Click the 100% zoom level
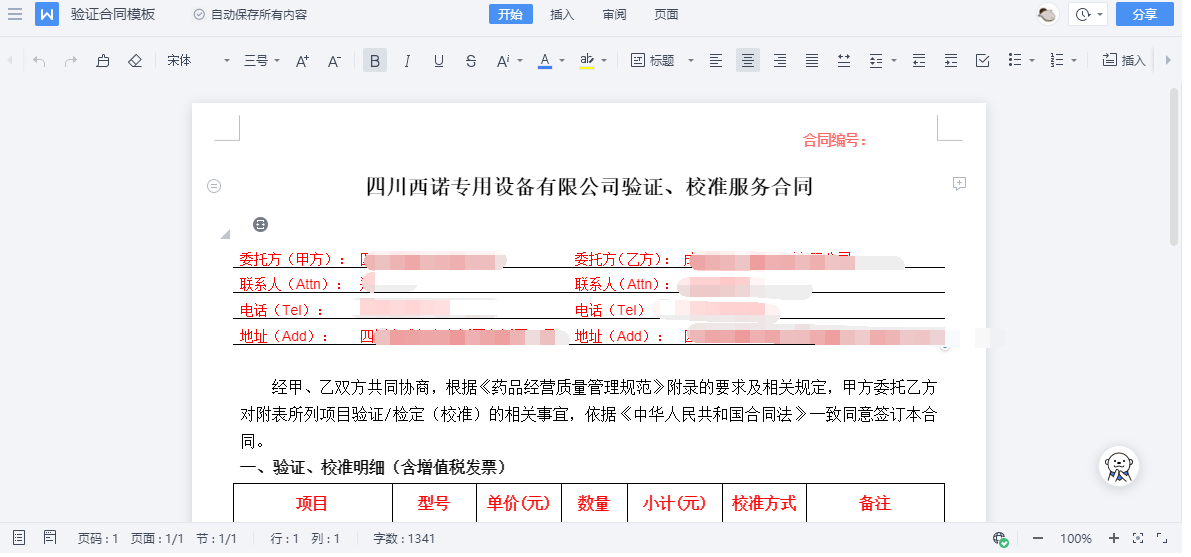The width and height of the screenshot is (1191, 557). point(1076,539)
